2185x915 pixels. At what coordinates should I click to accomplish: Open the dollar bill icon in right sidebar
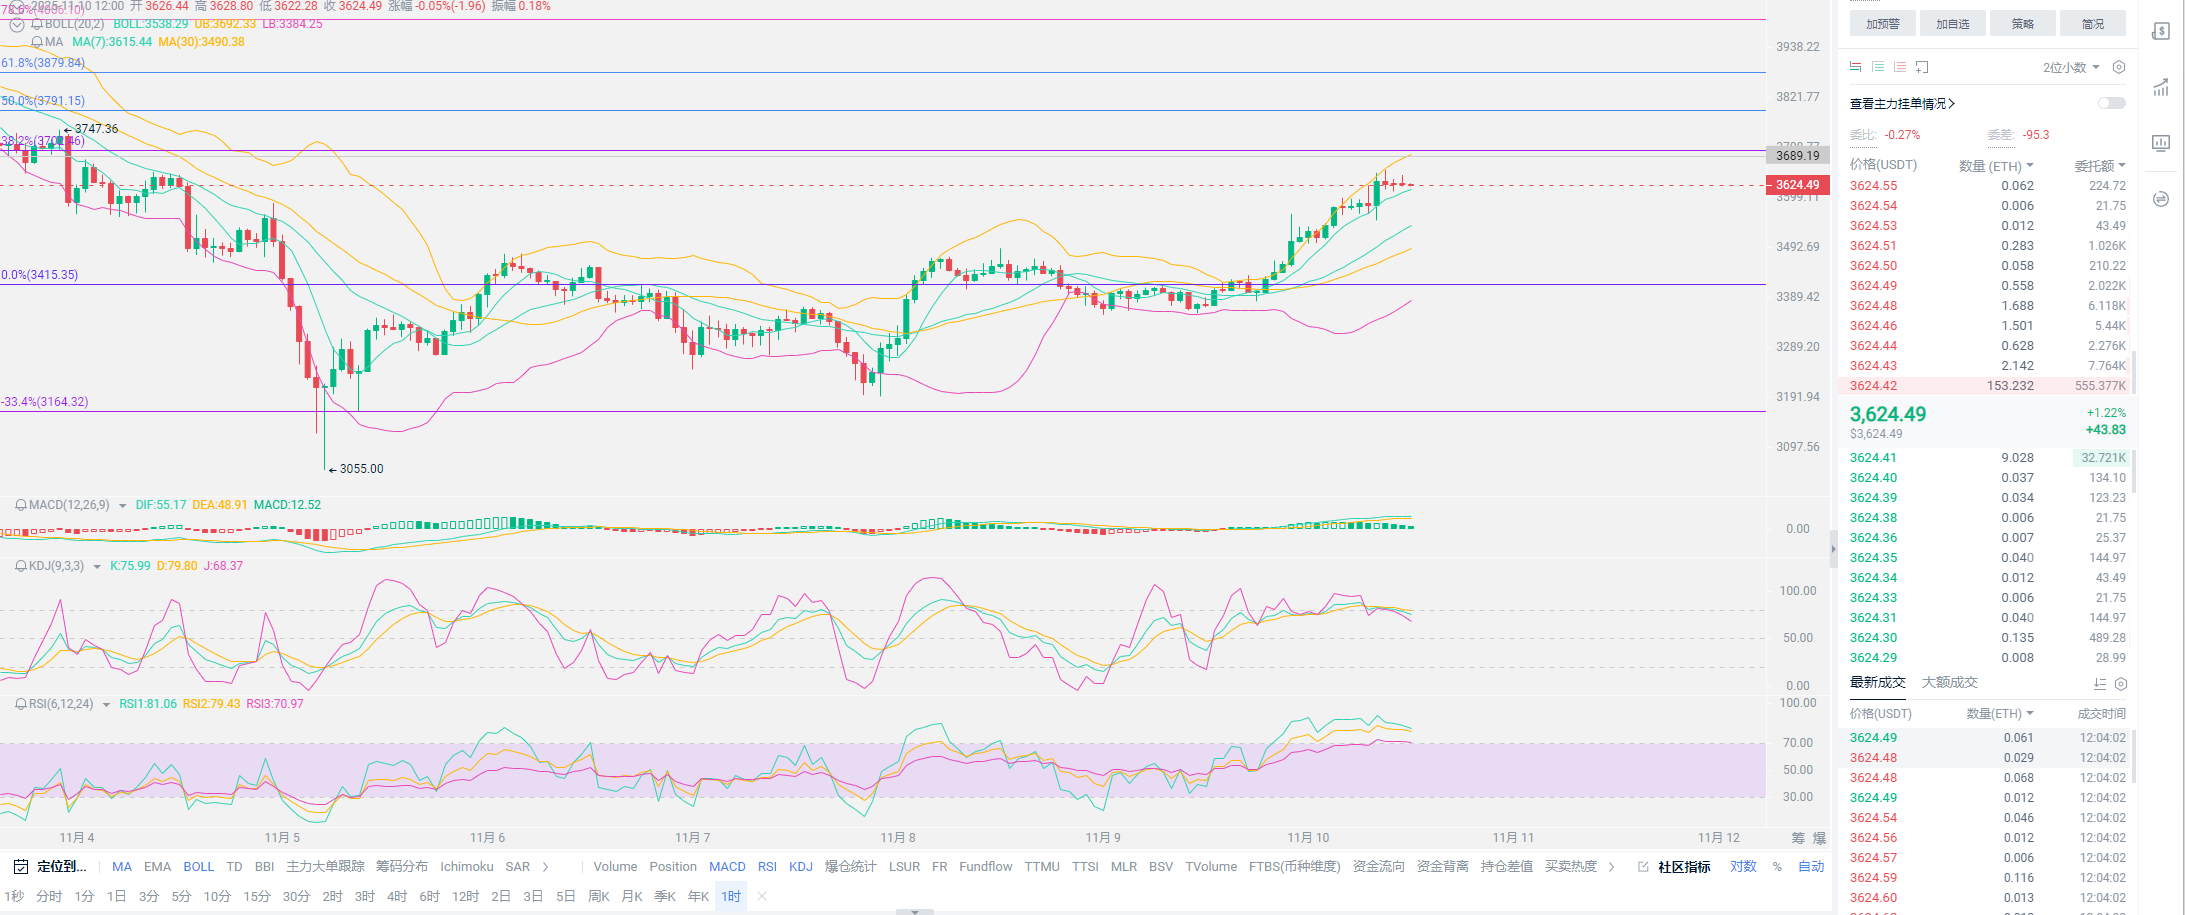tap(2161, 31)
